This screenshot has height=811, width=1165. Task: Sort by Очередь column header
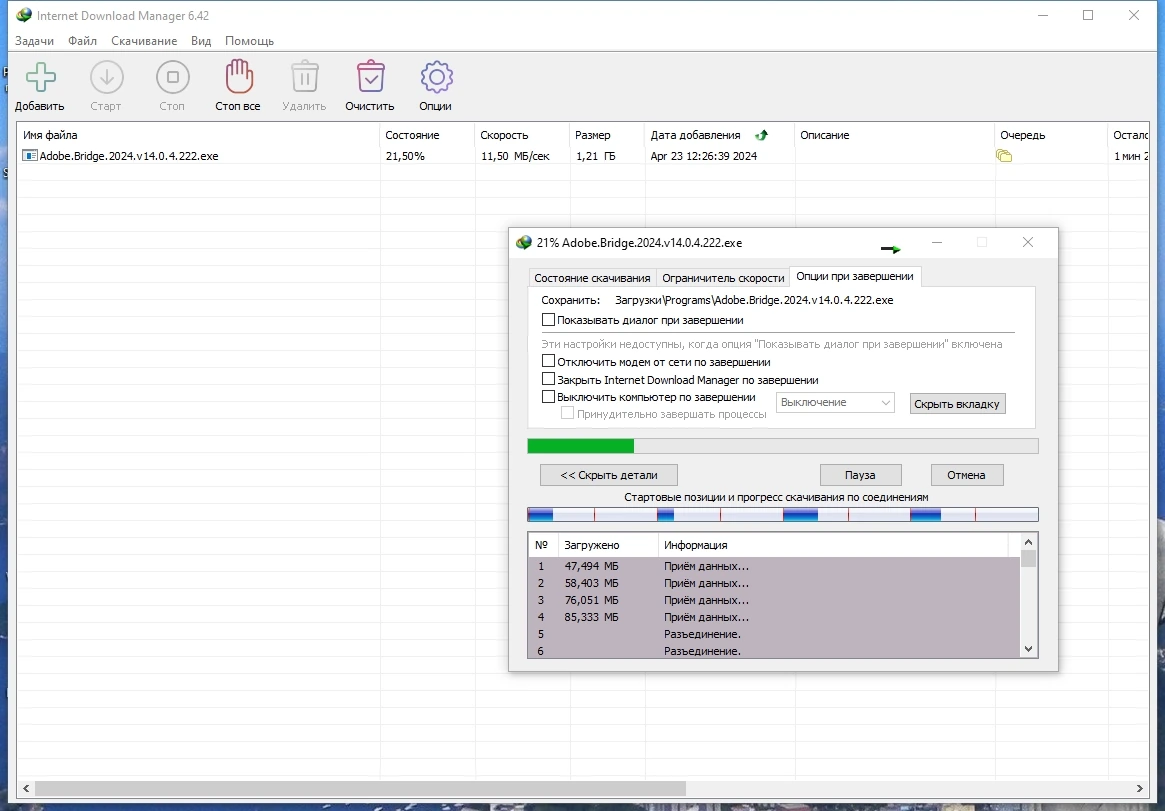(x=1051, y=135)
